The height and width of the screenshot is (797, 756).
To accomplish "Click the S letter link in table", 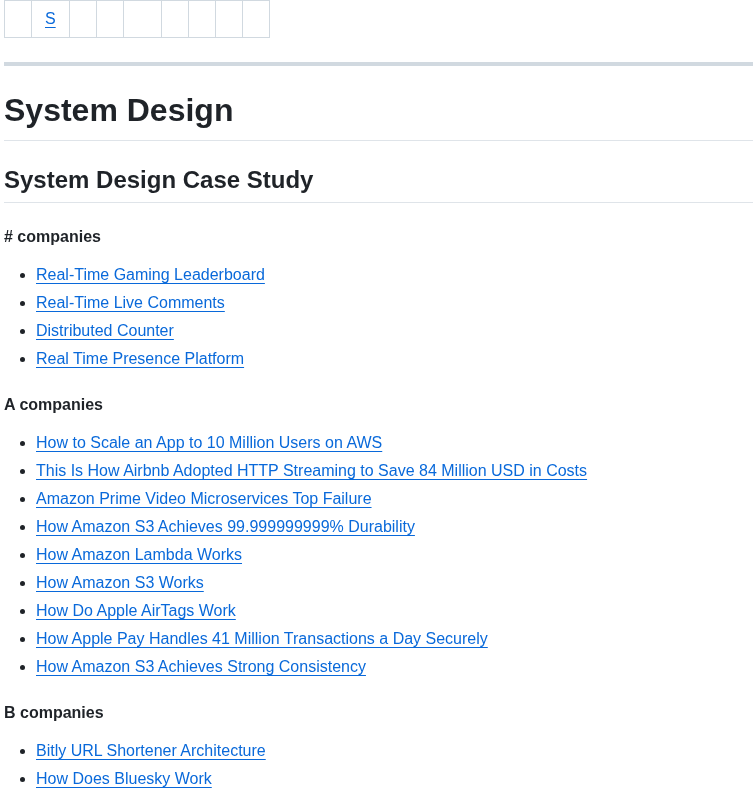I will coord(50,19).
